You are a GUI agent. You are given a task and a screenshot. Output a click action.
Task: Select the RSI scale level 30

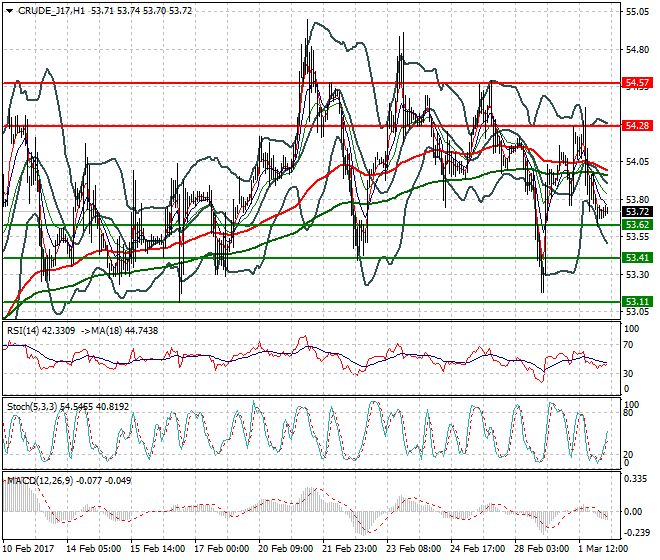pos(628,373)
